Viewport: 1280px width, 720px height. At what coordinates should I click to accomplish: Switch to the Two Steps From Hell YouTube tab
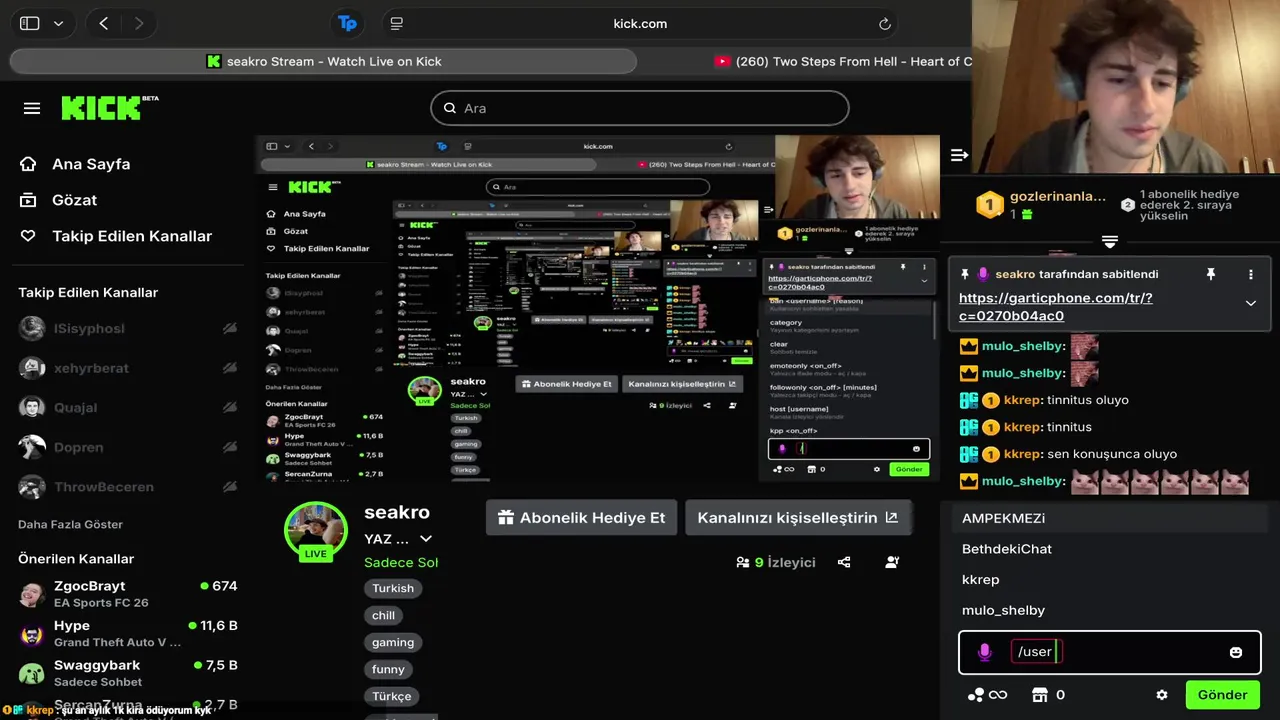[843, 61]
